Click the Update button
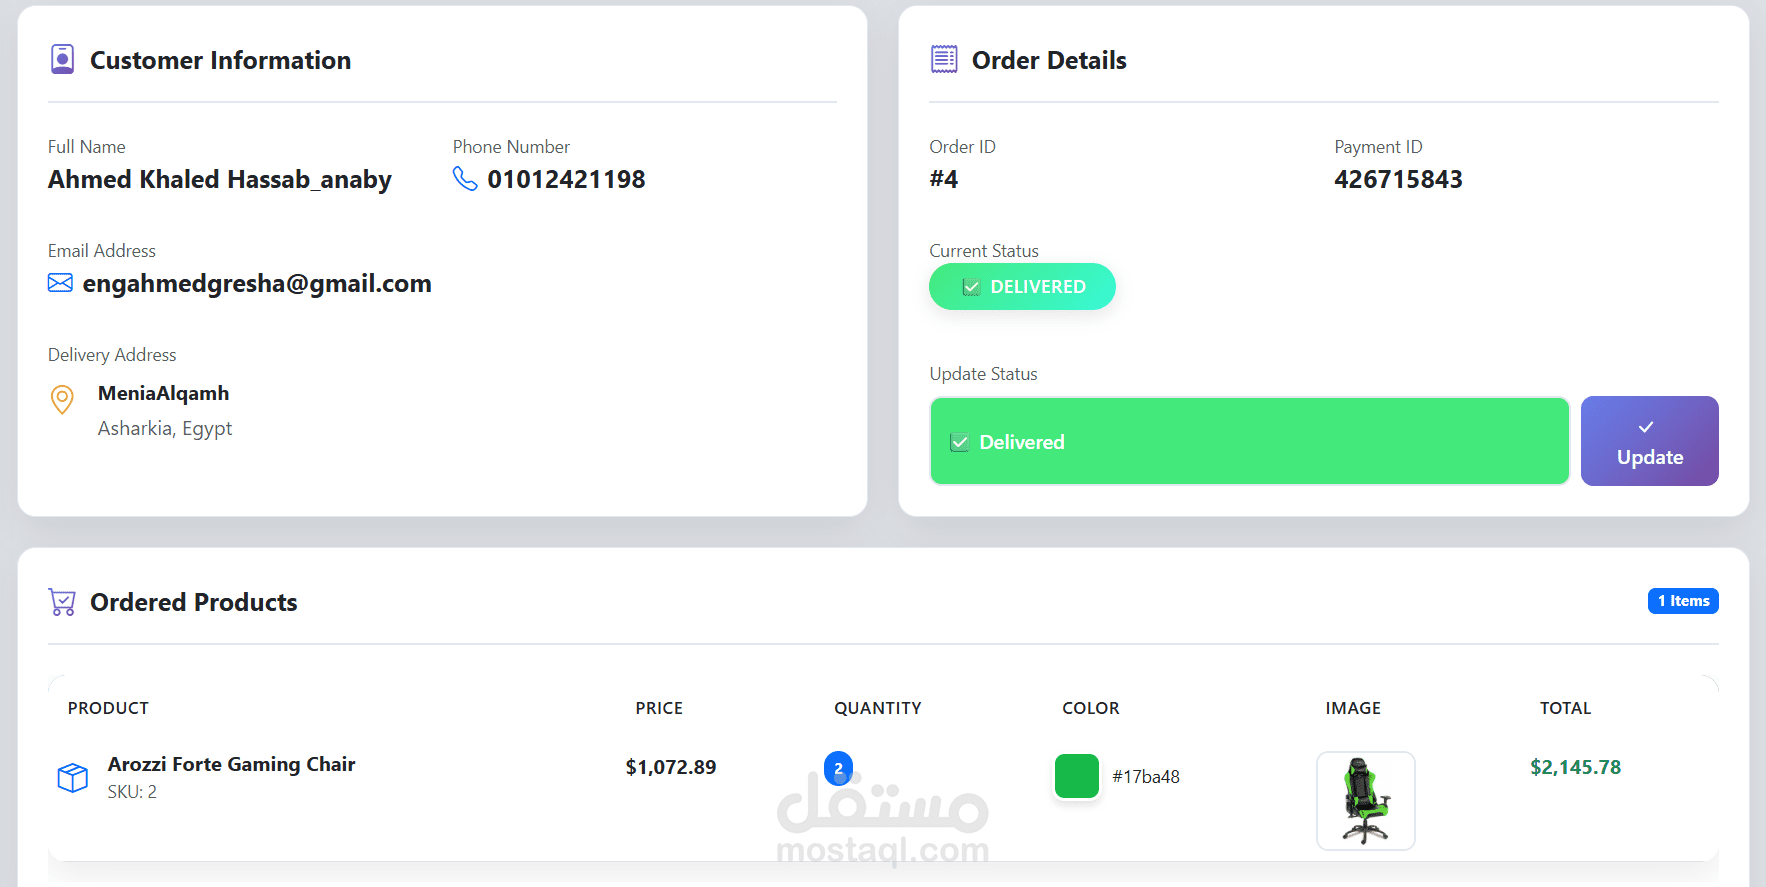Screen dimensions: 1766x887 click(1649, 441)
